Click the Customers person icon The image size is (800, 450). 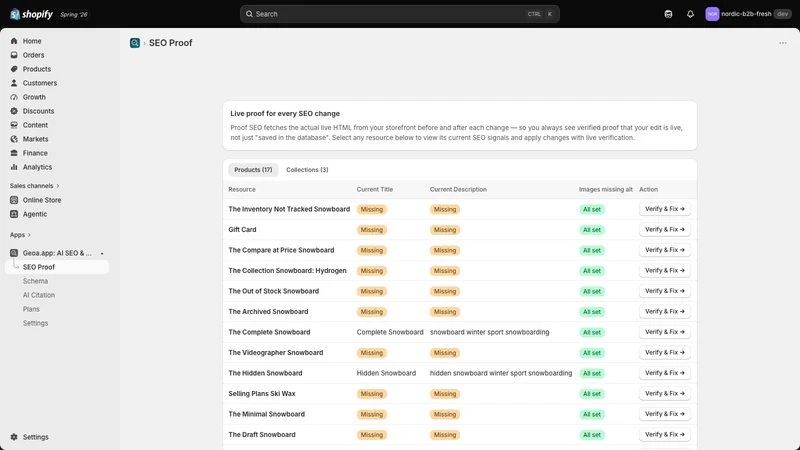14,83
